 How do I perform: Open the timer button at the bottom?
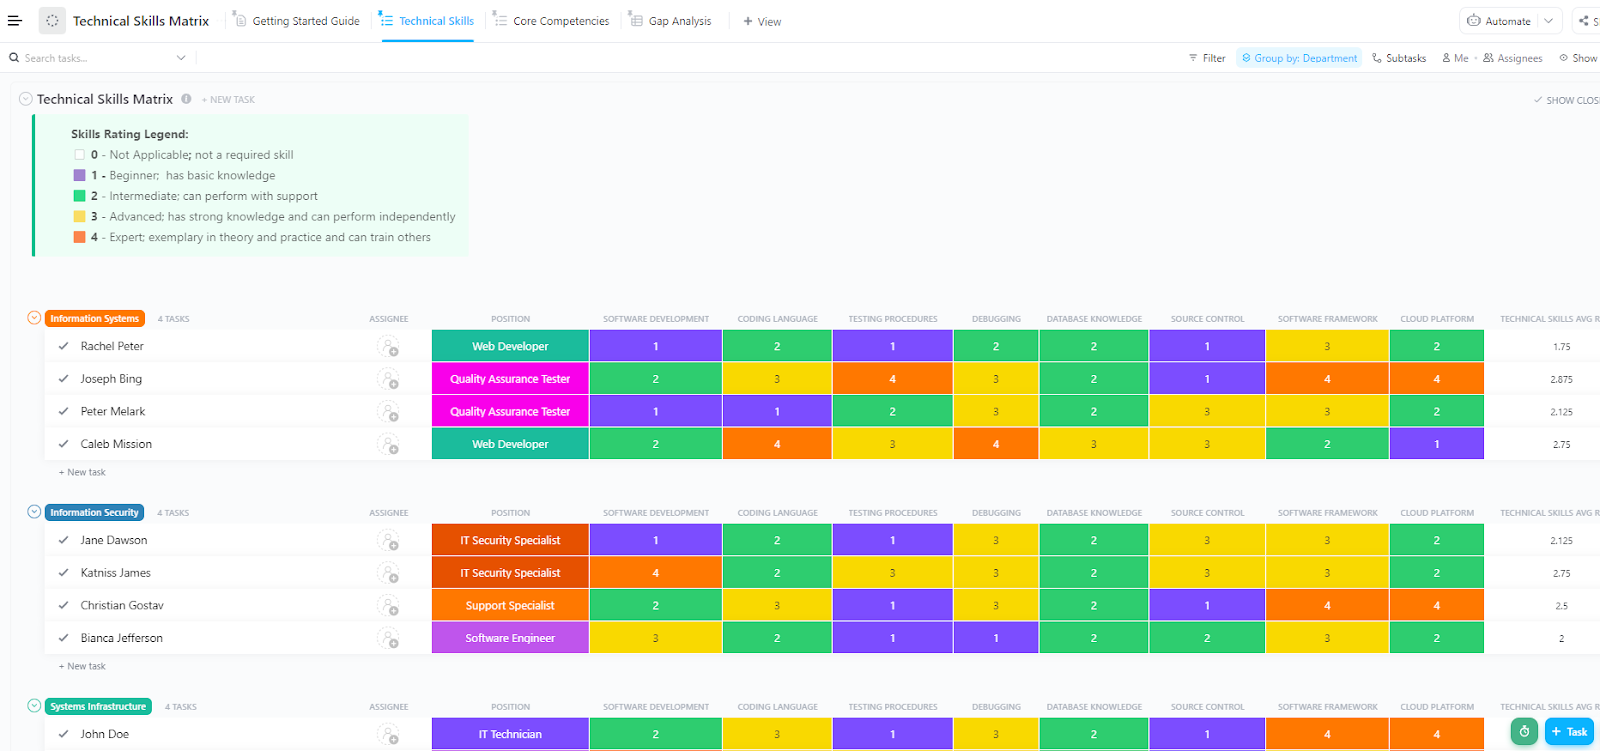pyautogui.click(x=1524, y=732)
